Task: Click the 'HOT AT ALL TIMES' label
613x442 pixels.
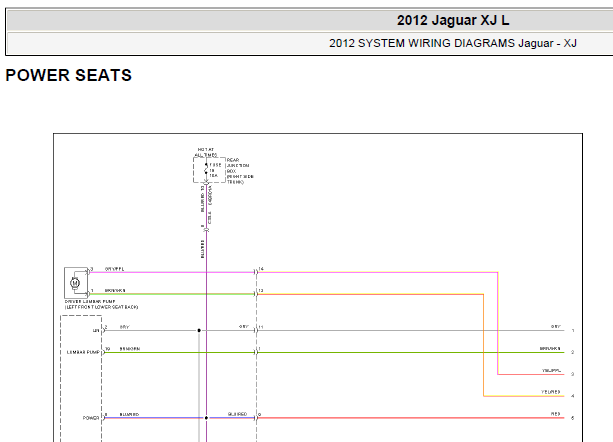Action: [x=206, y=152]
